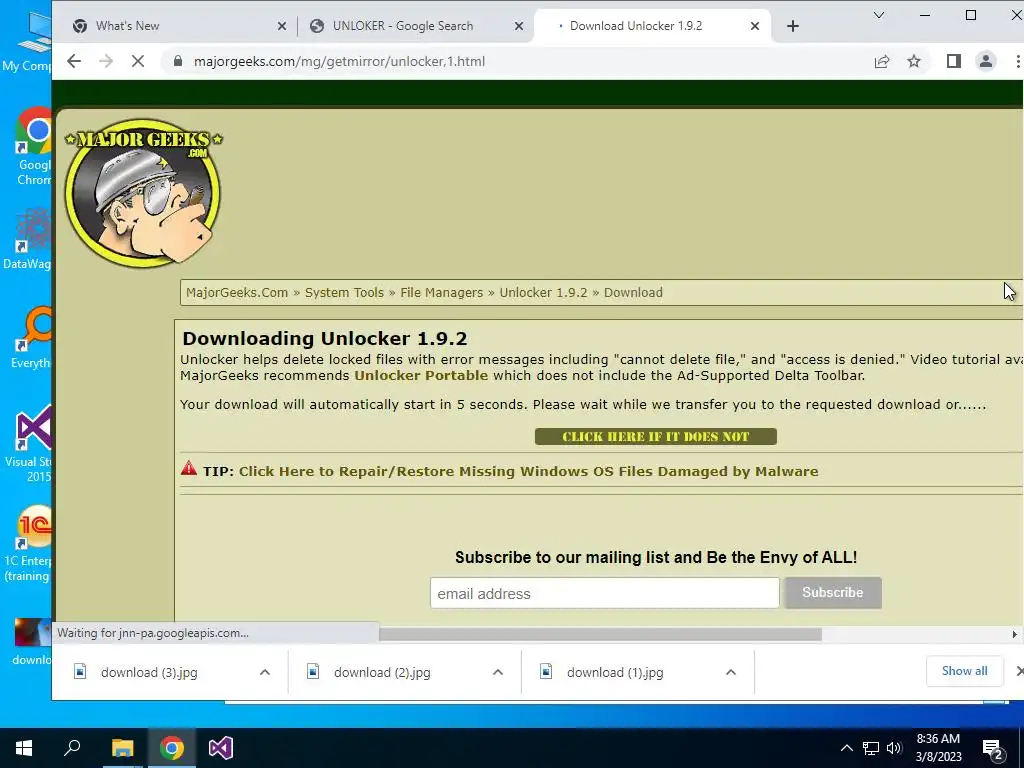
Task: Click 'Click Here If It Does Not' button
Action: [x=656, y=436]
